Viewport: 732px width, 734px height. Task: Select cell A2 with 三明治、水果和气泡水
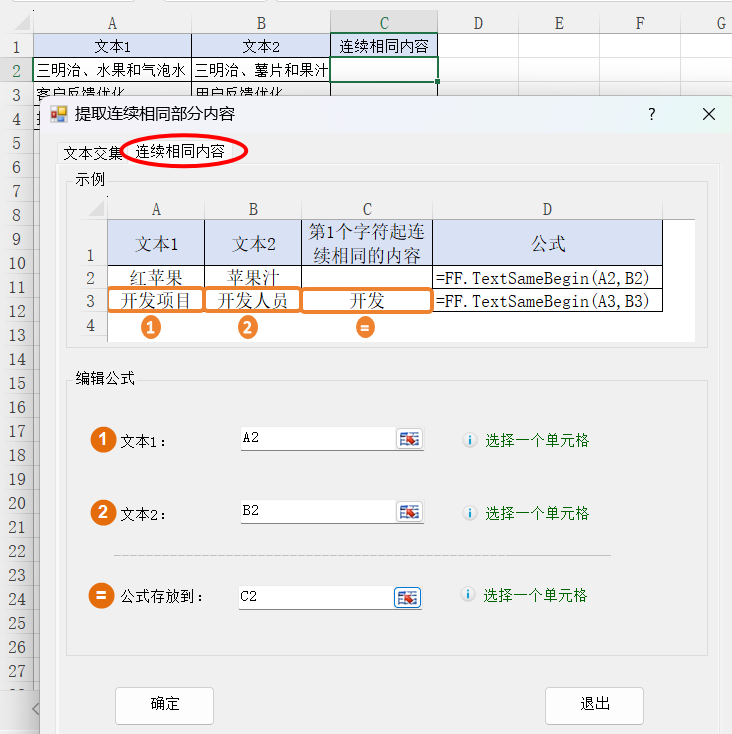(x=111, y=70)
